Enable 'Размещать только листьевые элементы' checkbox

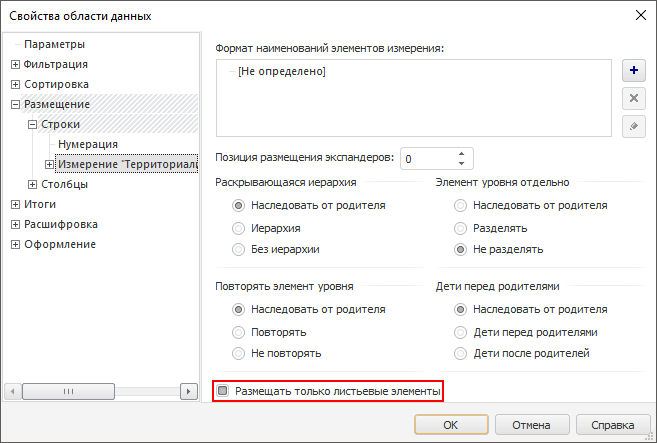(x=224, y=391)
